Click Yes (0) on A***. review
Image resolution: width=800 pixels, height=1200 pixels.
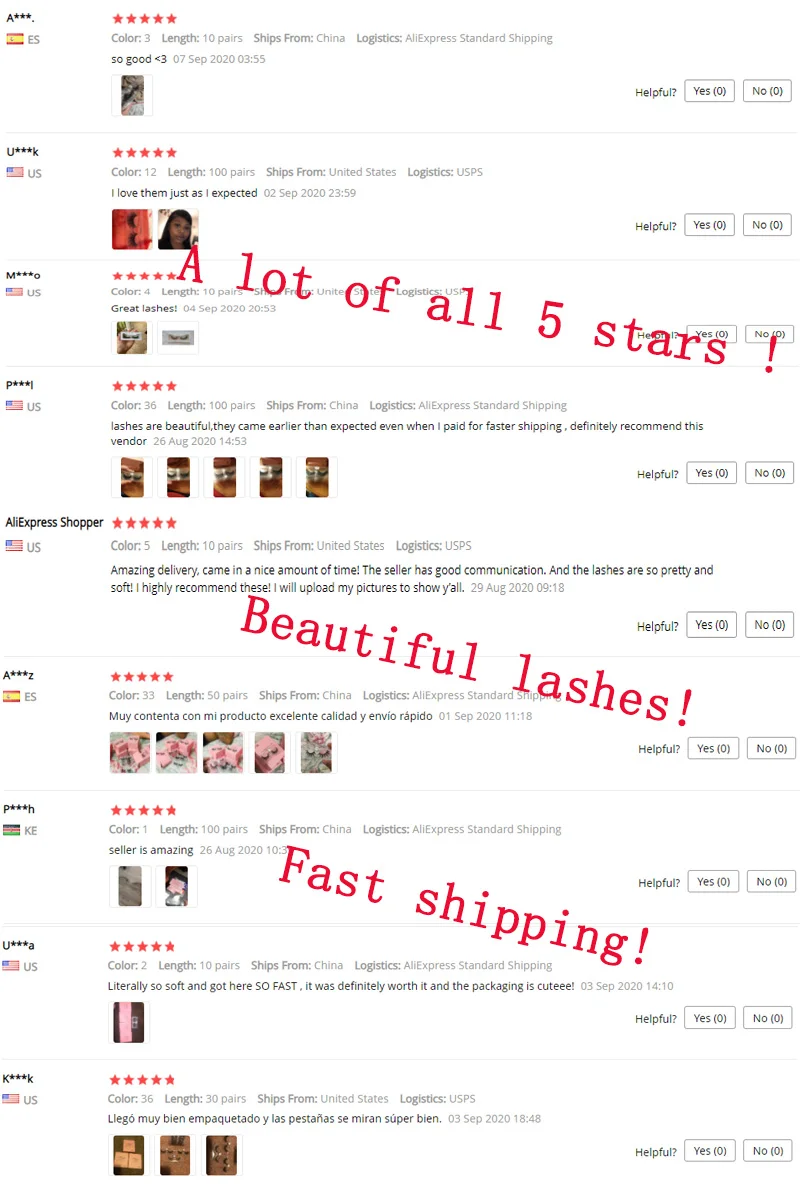(x=710, y=91)
